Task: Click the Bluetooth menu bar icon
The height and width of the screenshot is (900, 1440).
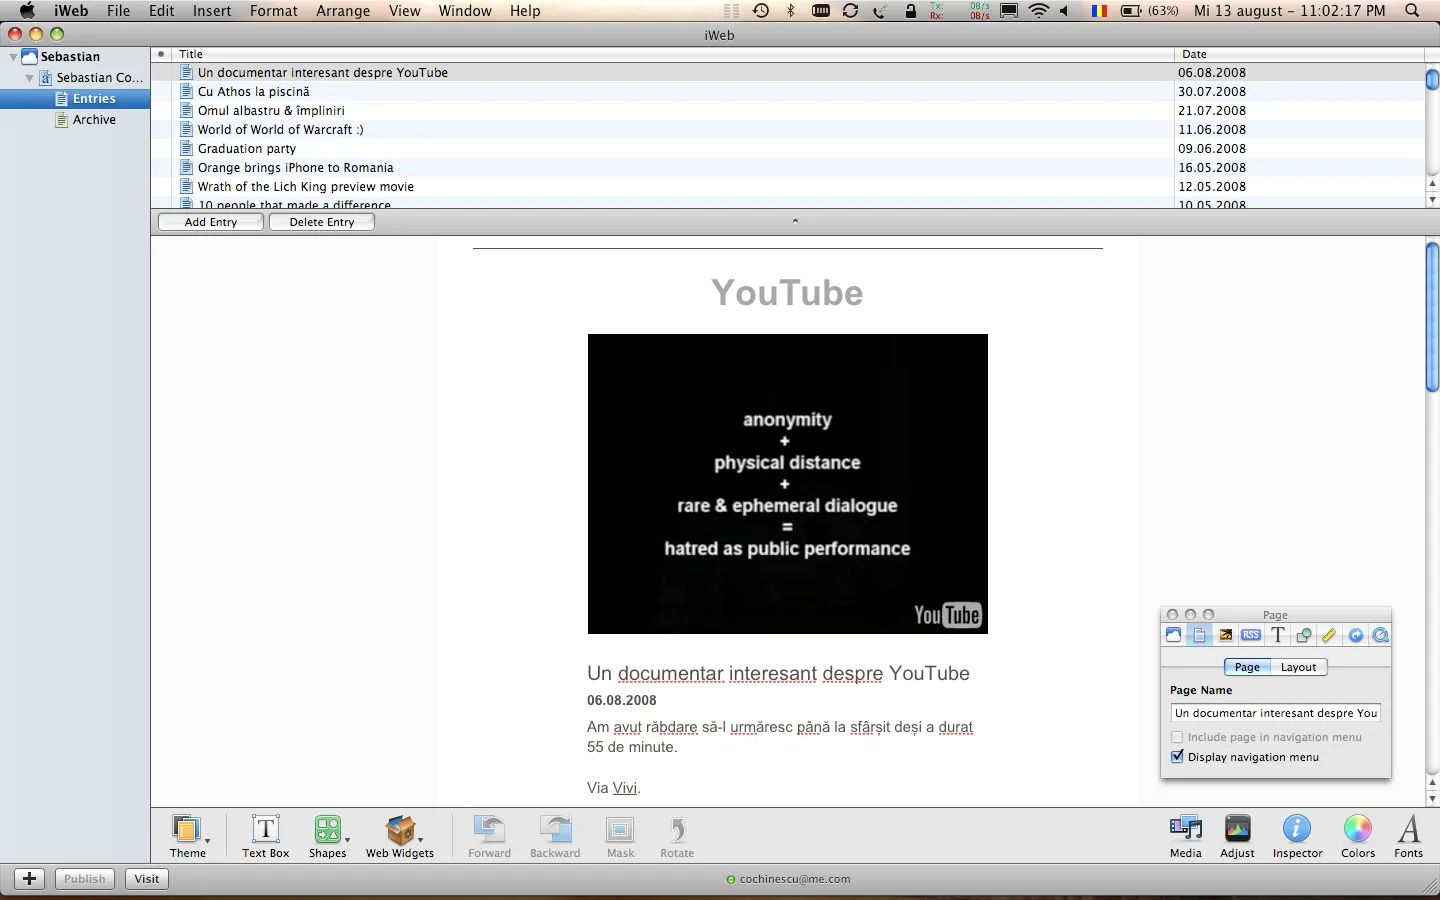Action: [791, 11]
